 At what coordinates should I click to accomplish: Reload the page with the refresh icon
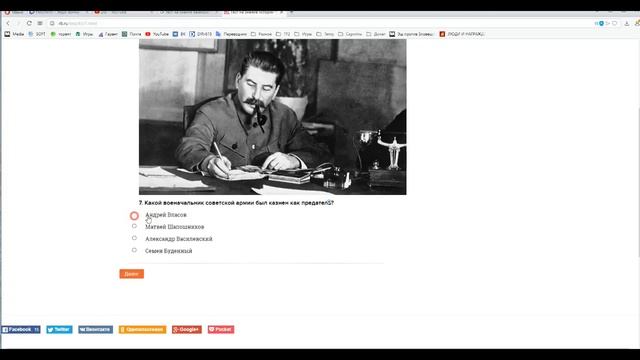[29, 23]
